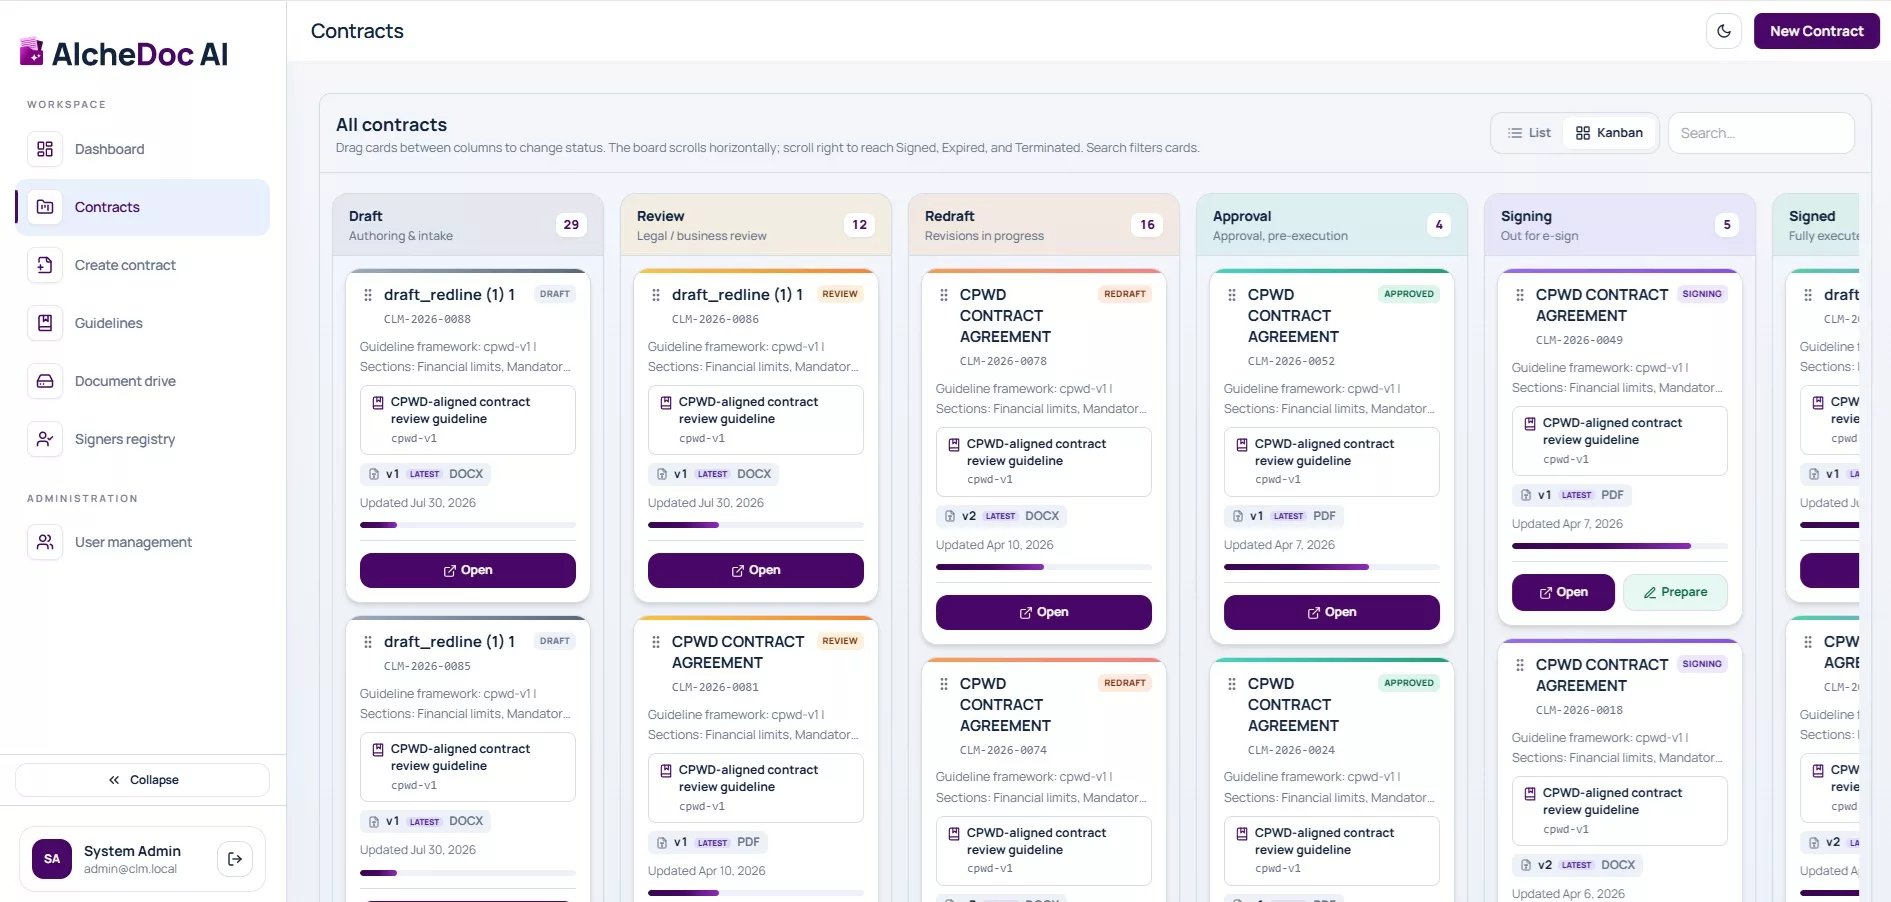Screen dimensions: 1891x902
Task: Switch to Kanban view
Action: click(1609, 133)
